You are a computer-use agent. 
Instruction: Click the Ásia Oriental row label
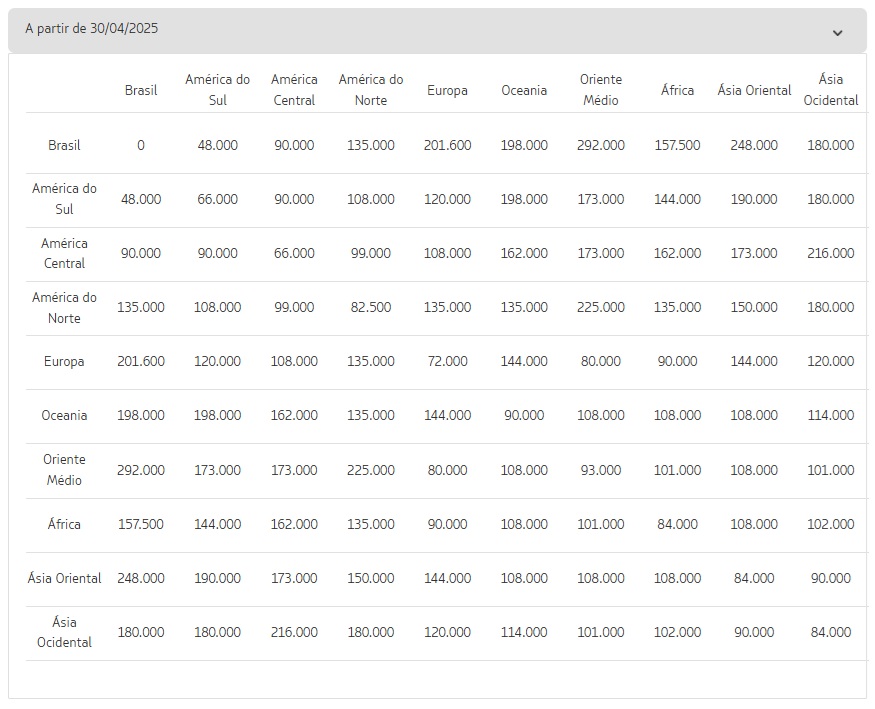click(64, 578)
